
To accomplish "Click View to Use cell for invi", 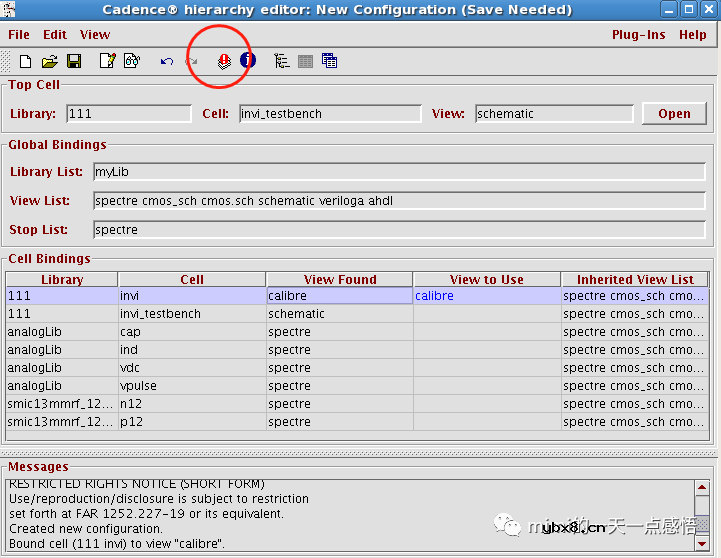I will pos(486,296).
